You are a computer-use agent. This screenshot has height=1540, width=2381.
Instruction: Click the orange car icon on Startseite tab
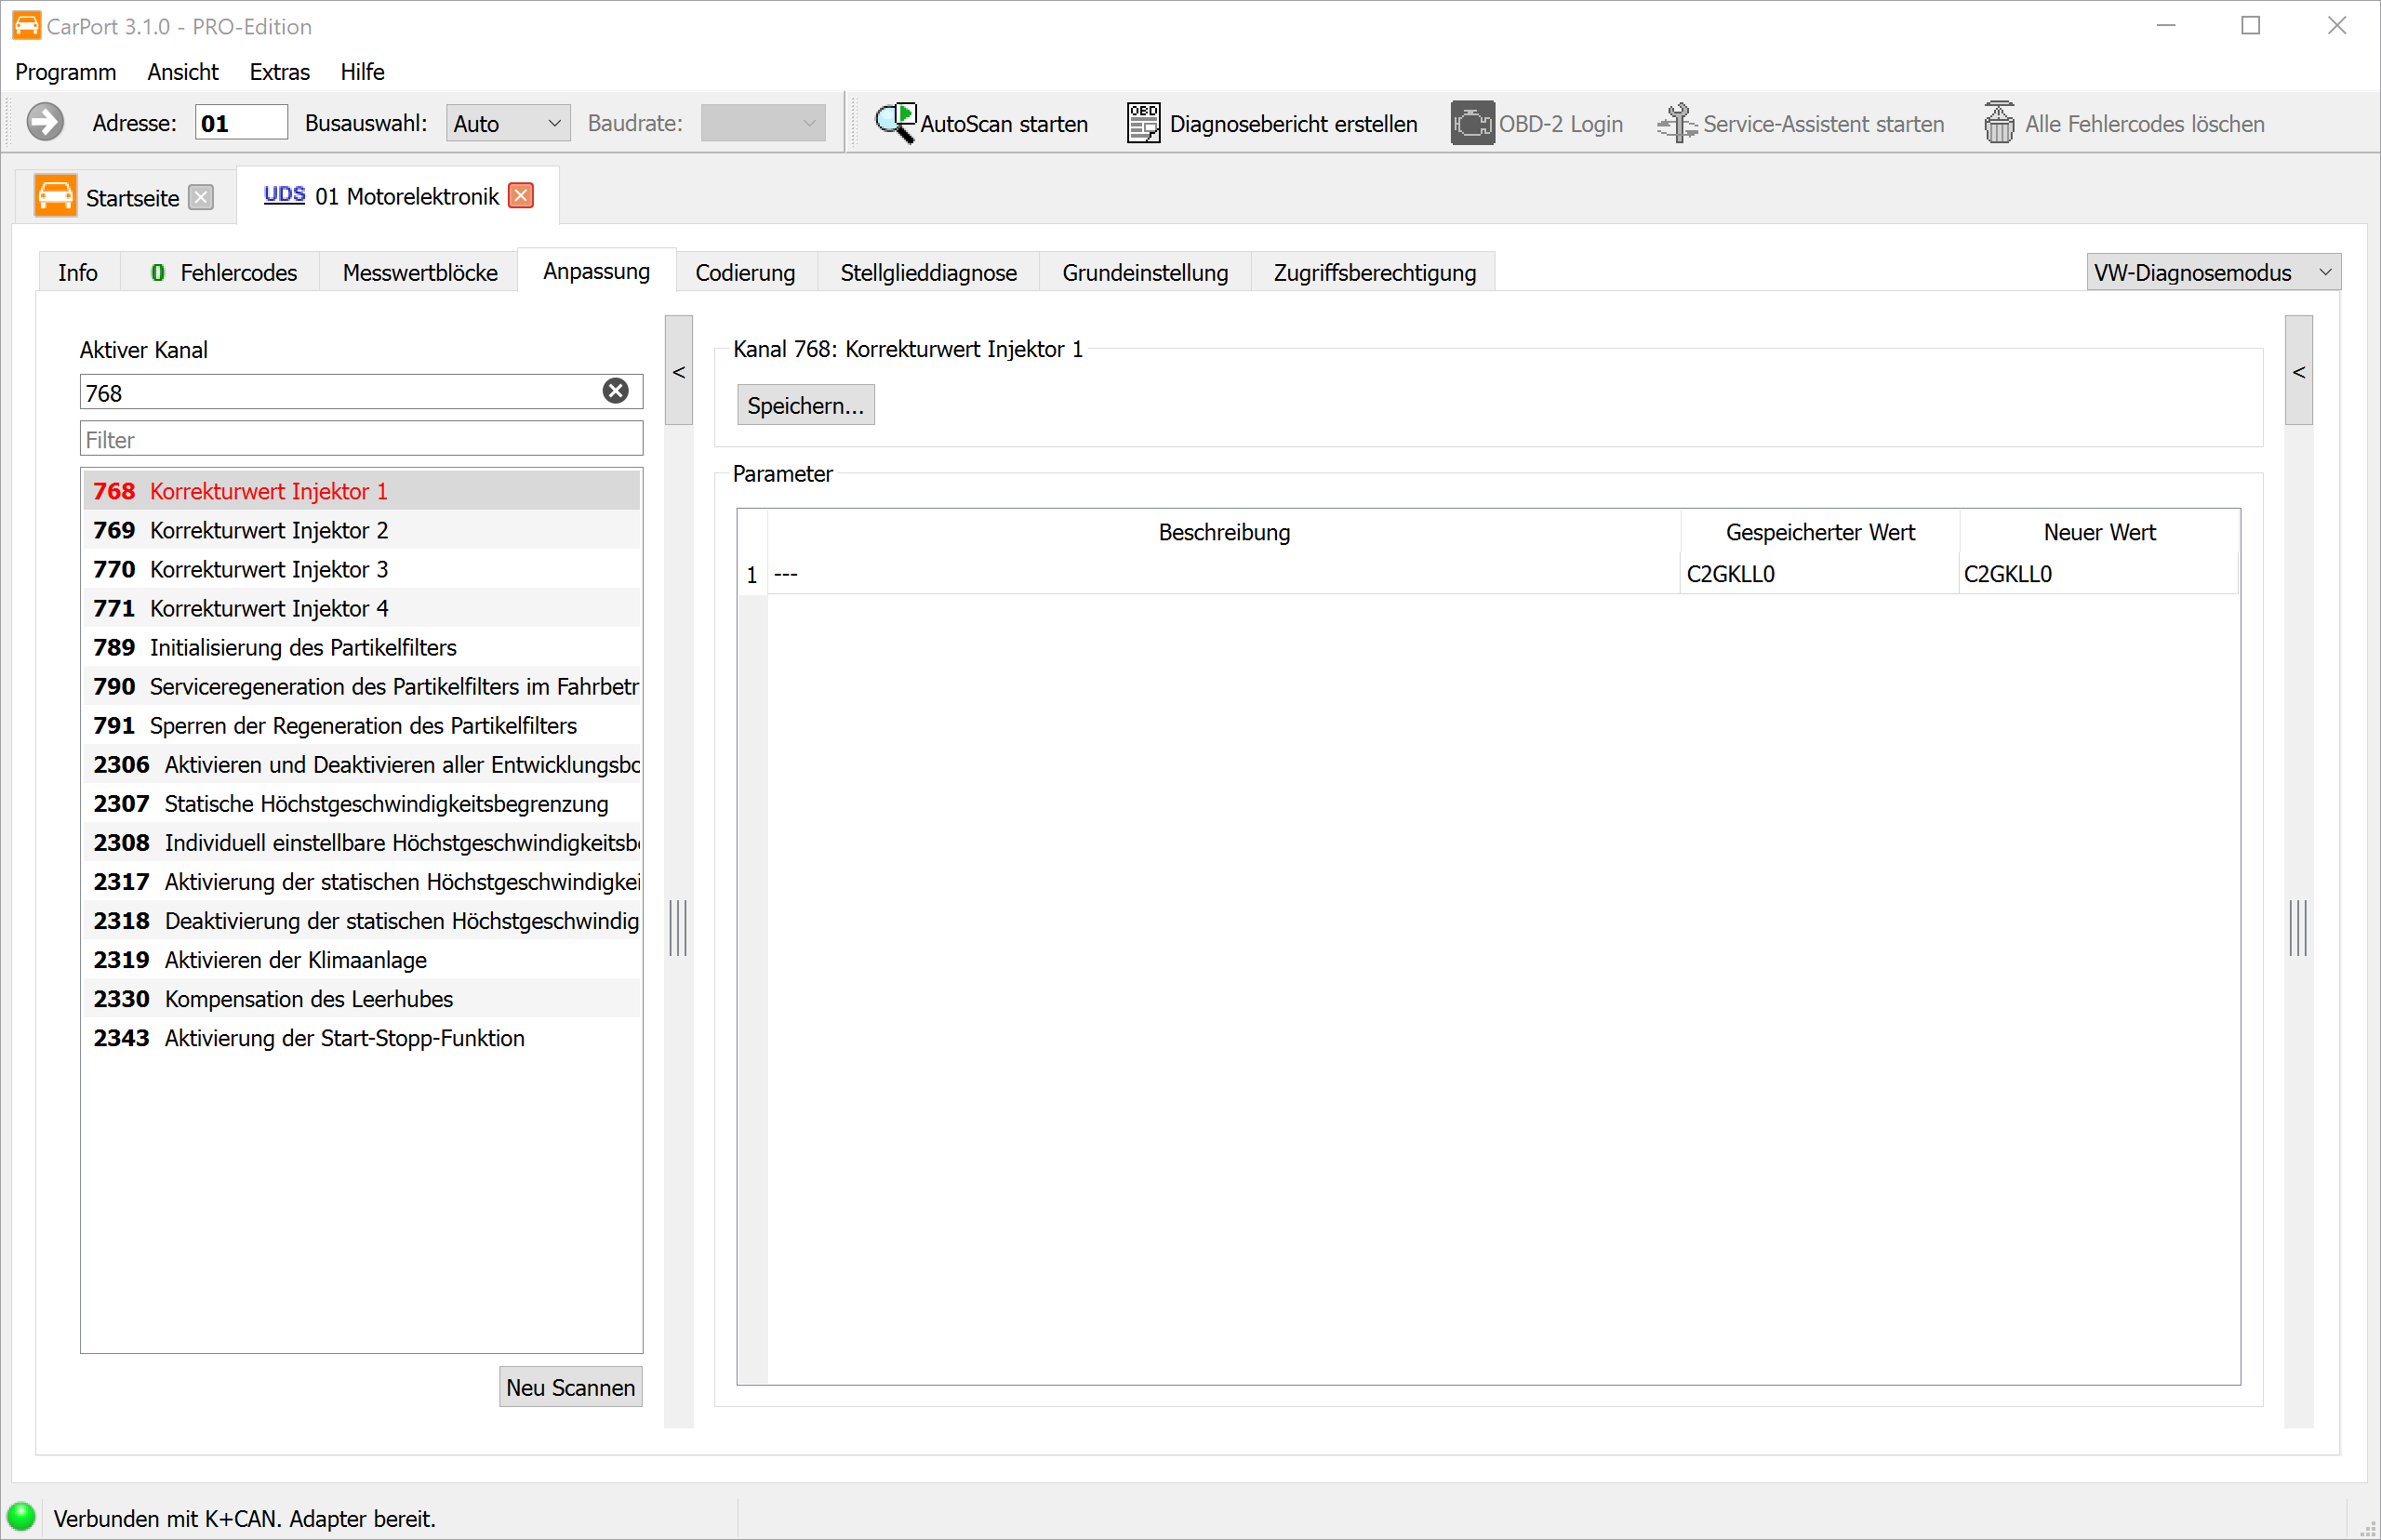[x=55, y=195]
